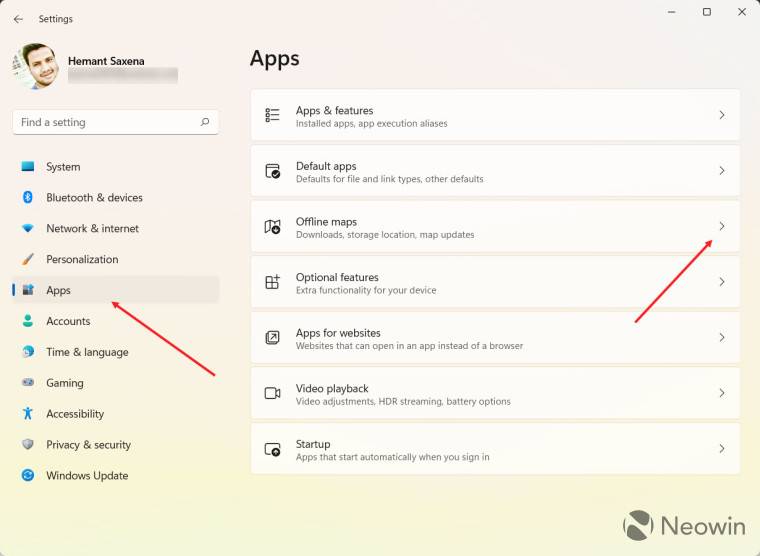Open Accounts settings
Image resolution: width=760 pixels, height=556 pixels.
coord(115,320)
